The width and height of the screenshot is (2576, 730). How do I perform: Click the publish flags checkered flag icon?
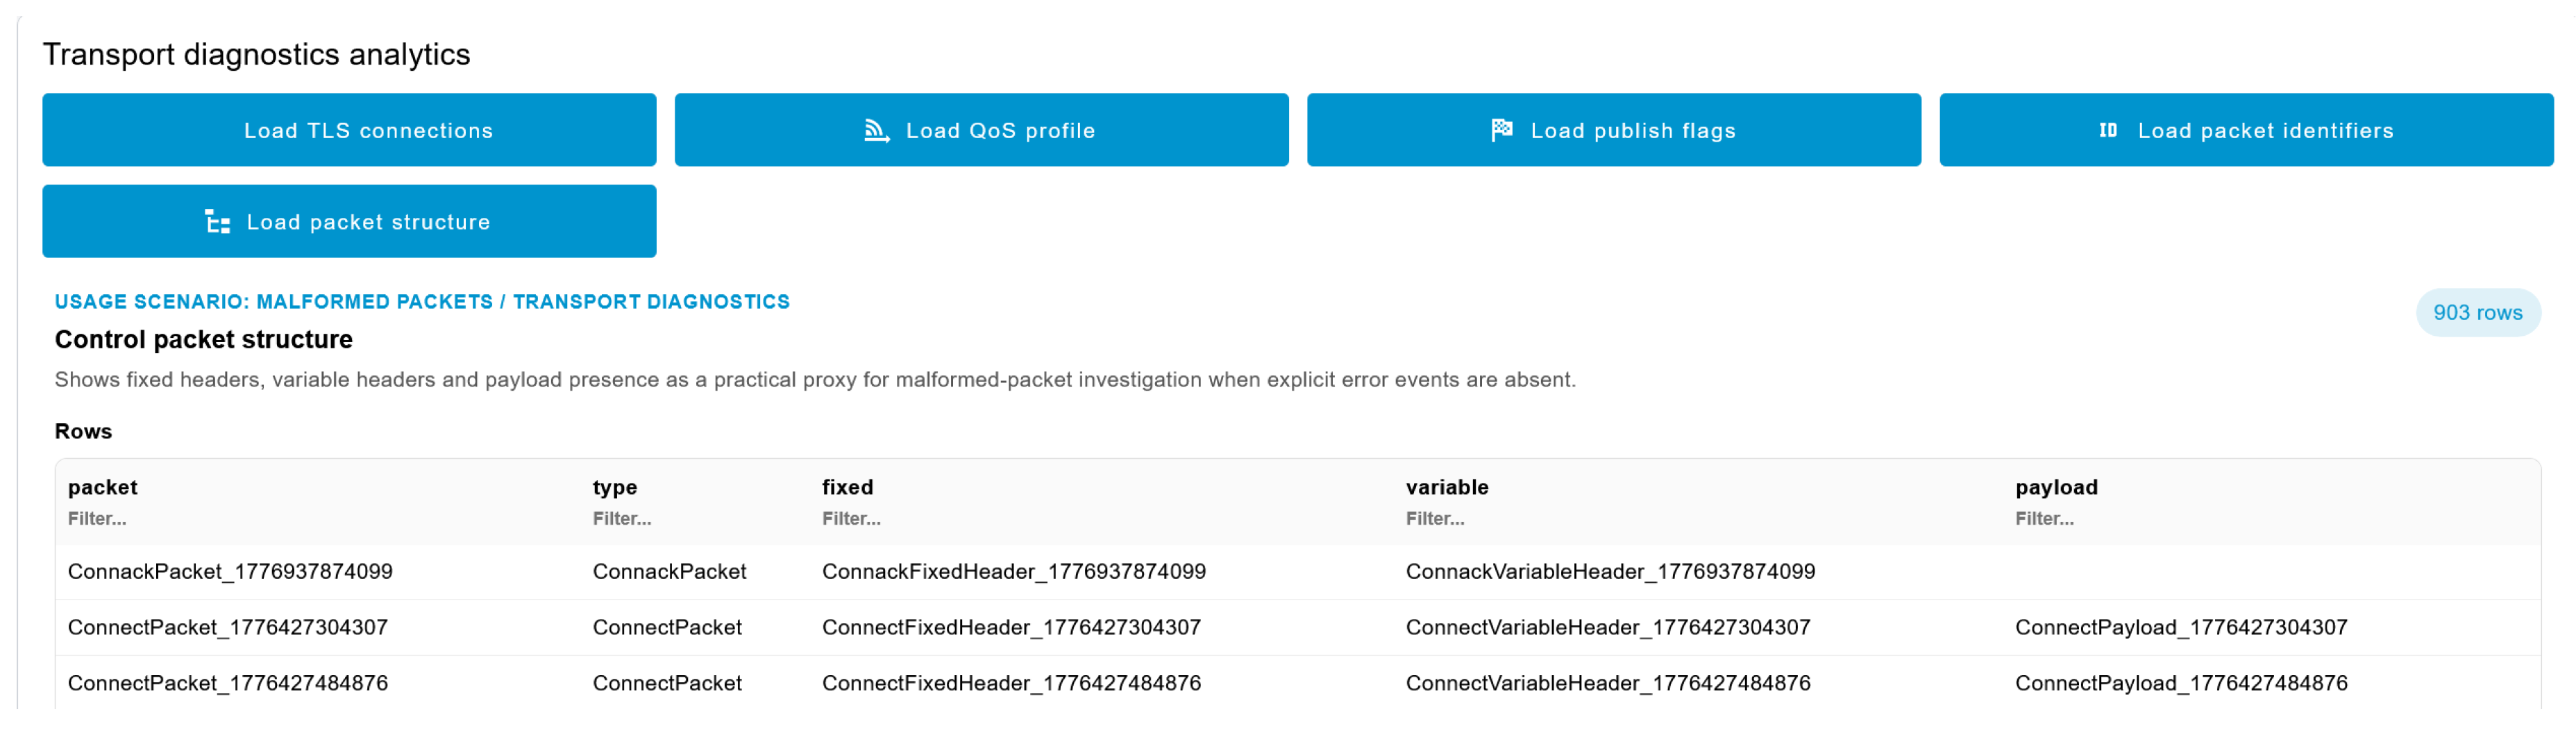pyautogui.click(x=1502, y=130)
